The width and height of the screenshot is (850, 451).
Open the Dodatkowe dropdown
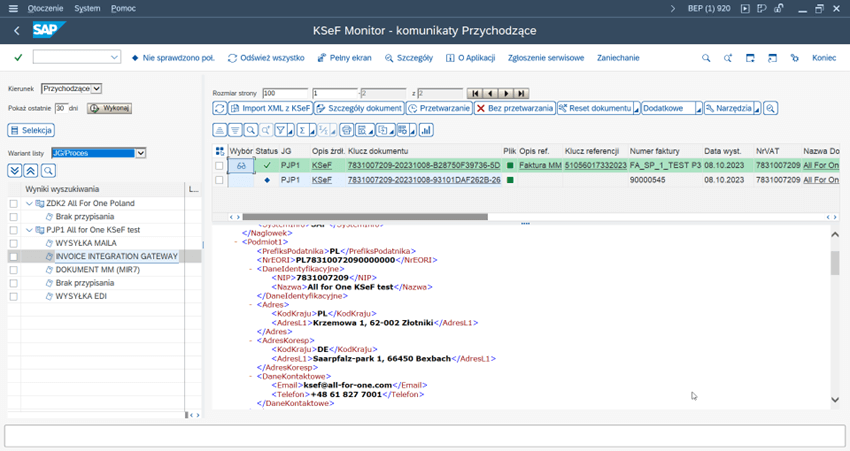pyautogui.click(x=672, y=108)
